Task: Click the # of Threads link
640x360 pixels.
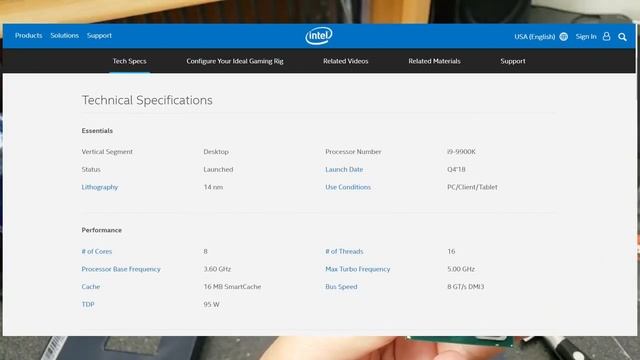Action: 344,251
